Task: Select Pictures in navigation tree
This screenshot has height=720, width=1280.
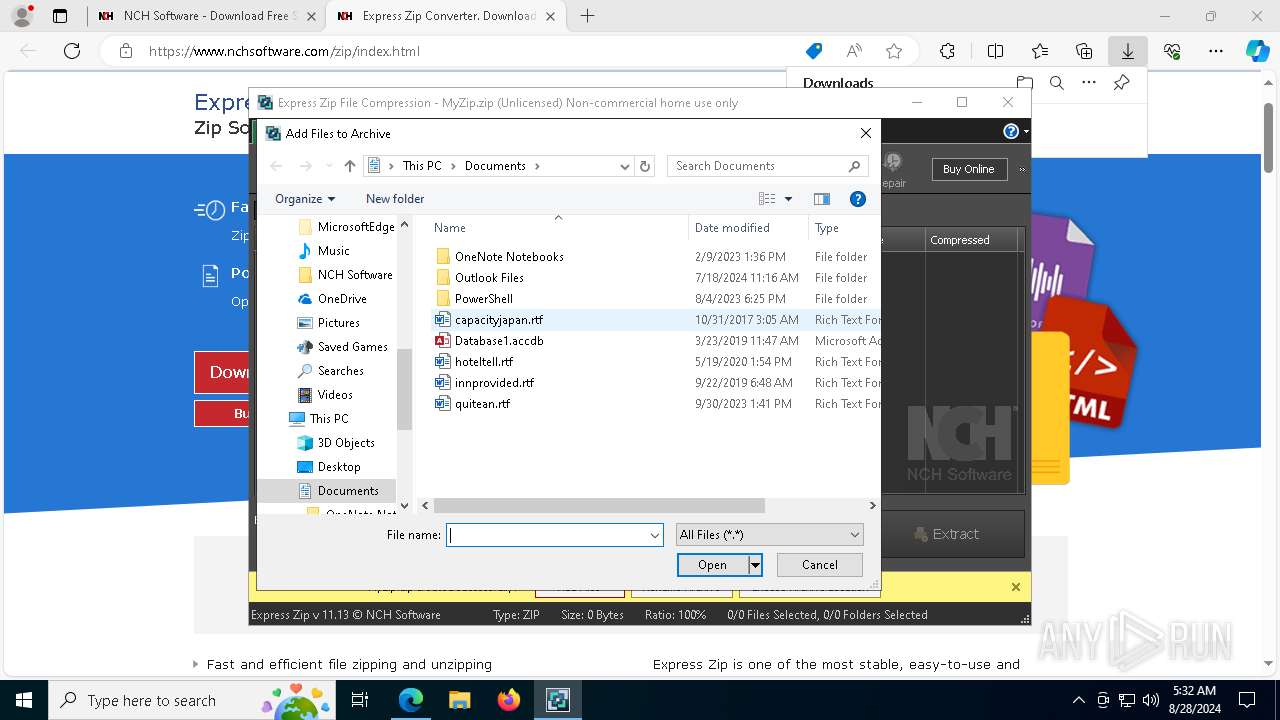Action: 329,323
